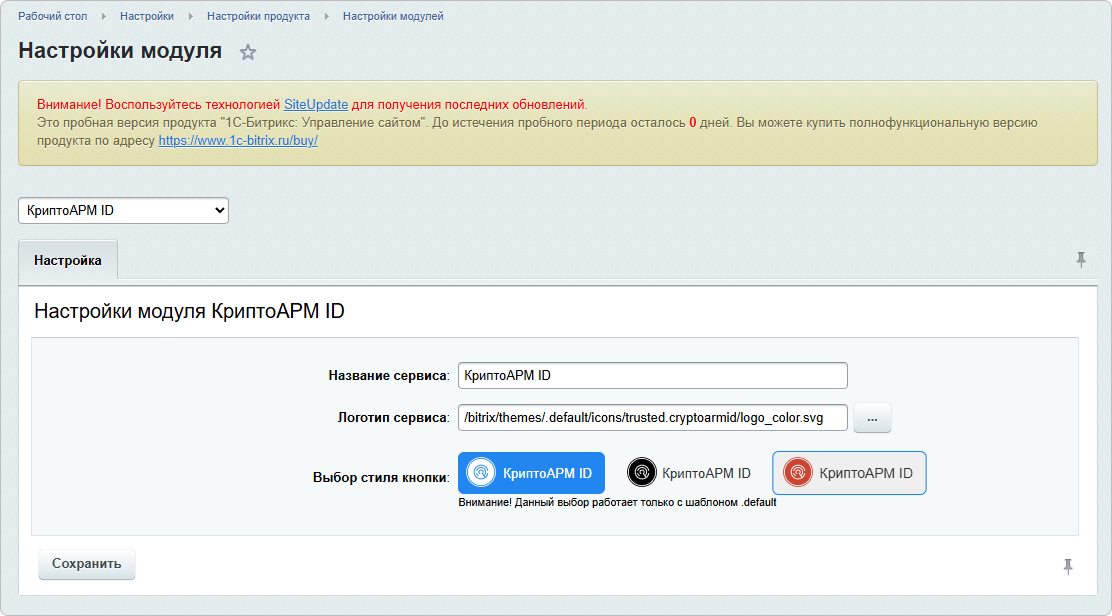Image resolution: width=1112 pixels, height=616 pixels.
Task: Click the breadcrumb arrow after Рабочий стол
Action: (x=104, y=16)
